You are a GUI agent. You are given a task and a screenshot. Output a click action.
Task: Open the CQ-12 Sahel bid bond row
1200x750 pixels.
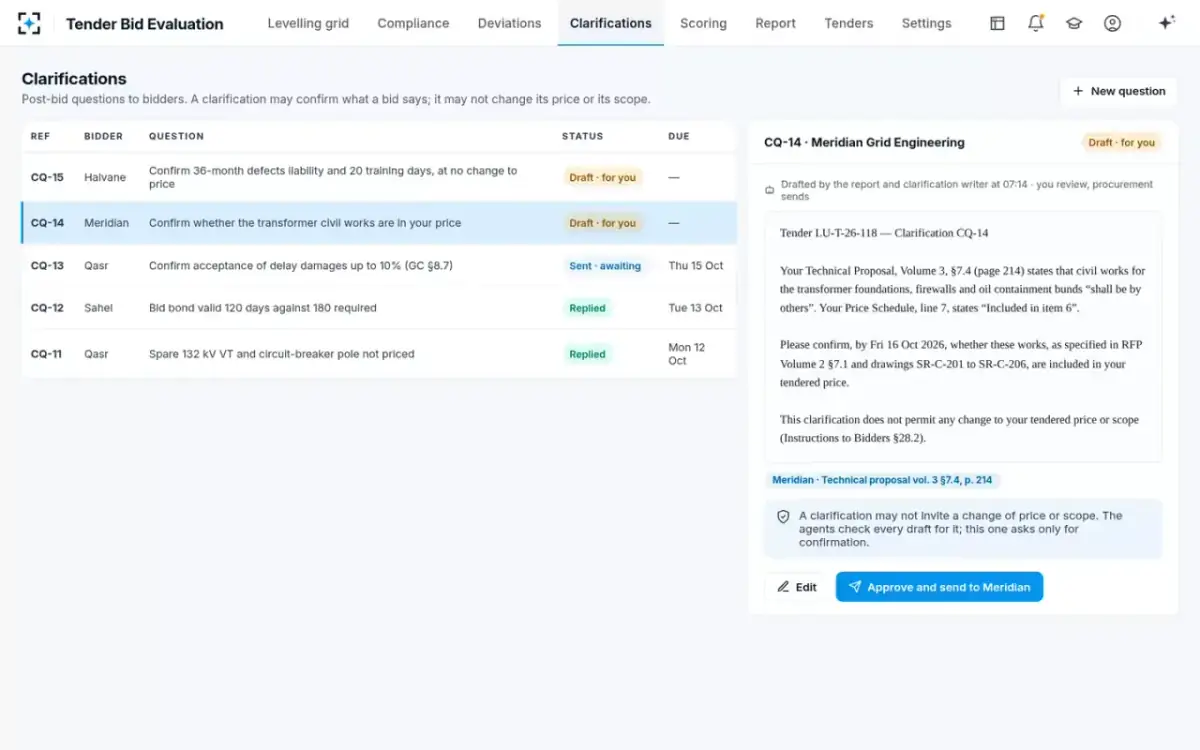(x=379, y=308)
